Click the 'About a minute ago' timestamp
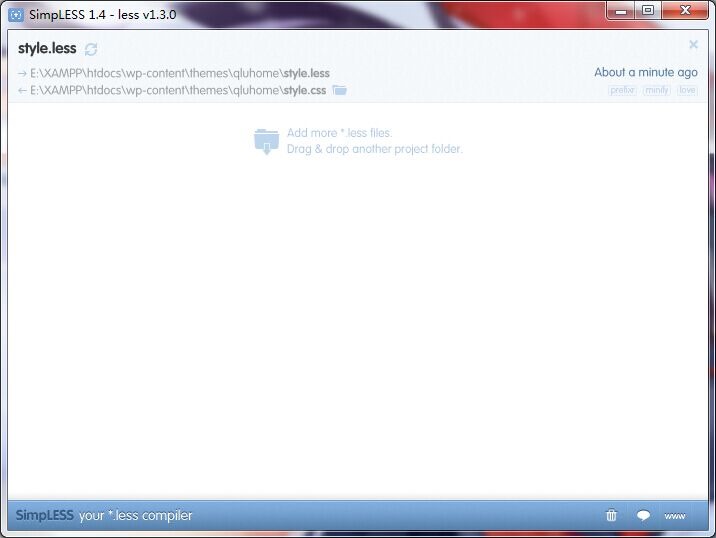 tap(646, 72)
